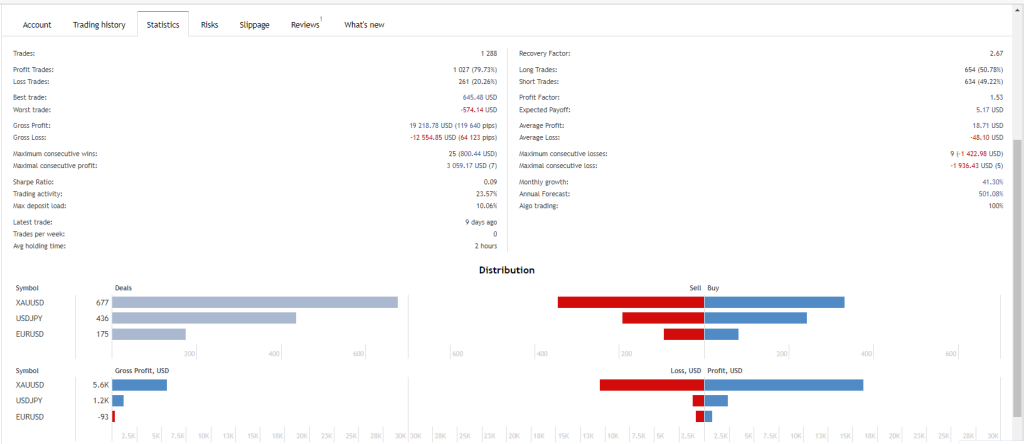Click the XAUUSD blue buy bar

coord(775,302)
